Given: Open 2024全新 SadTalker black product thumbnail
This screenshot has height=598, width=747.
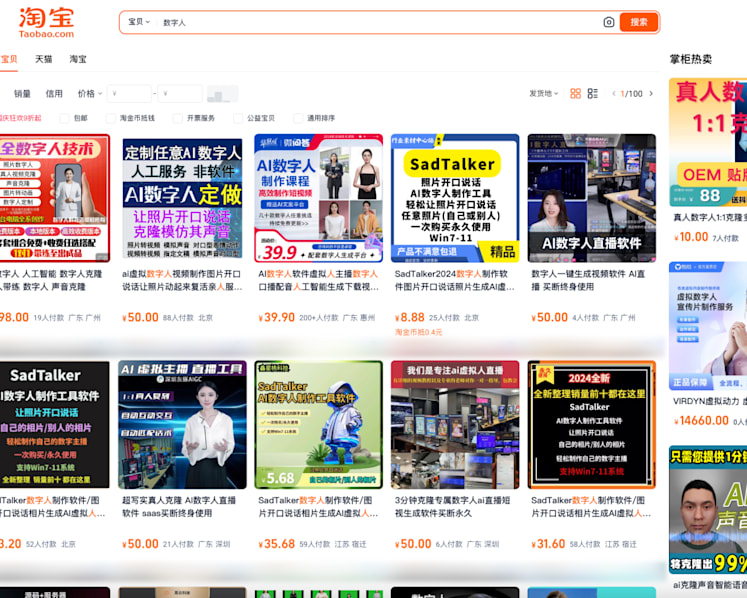Looking at the screenshot, I should pyautogui.click(x=592, y=425).
